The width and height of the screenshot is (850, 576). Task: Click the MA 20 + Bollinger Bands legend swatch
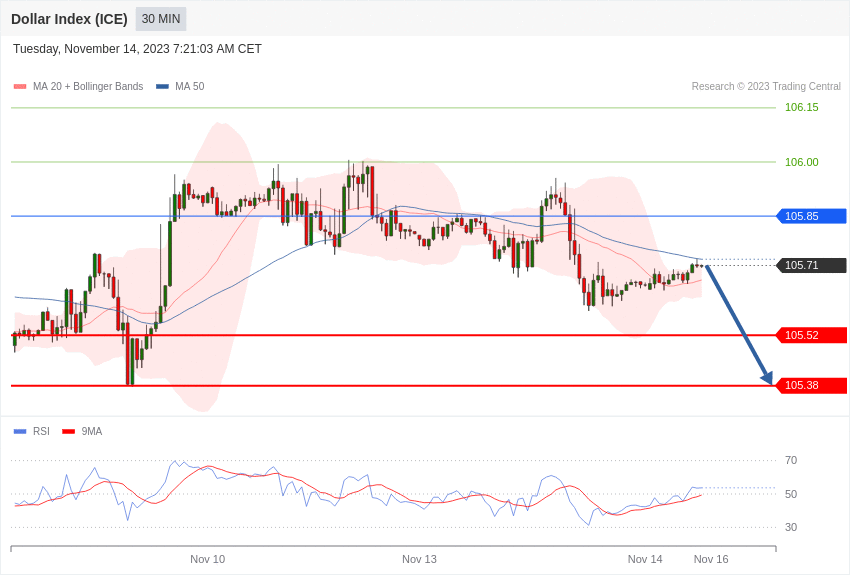click(x=20, y=87)
